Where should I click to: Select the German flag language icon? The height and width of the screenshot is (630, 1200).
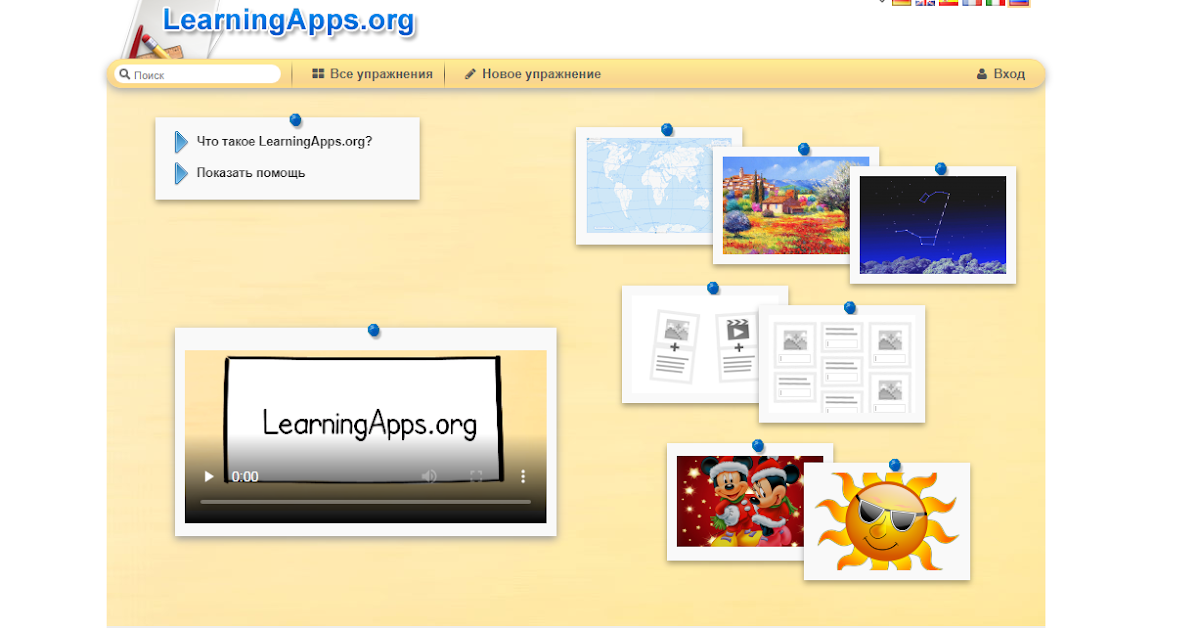(902, 3)
